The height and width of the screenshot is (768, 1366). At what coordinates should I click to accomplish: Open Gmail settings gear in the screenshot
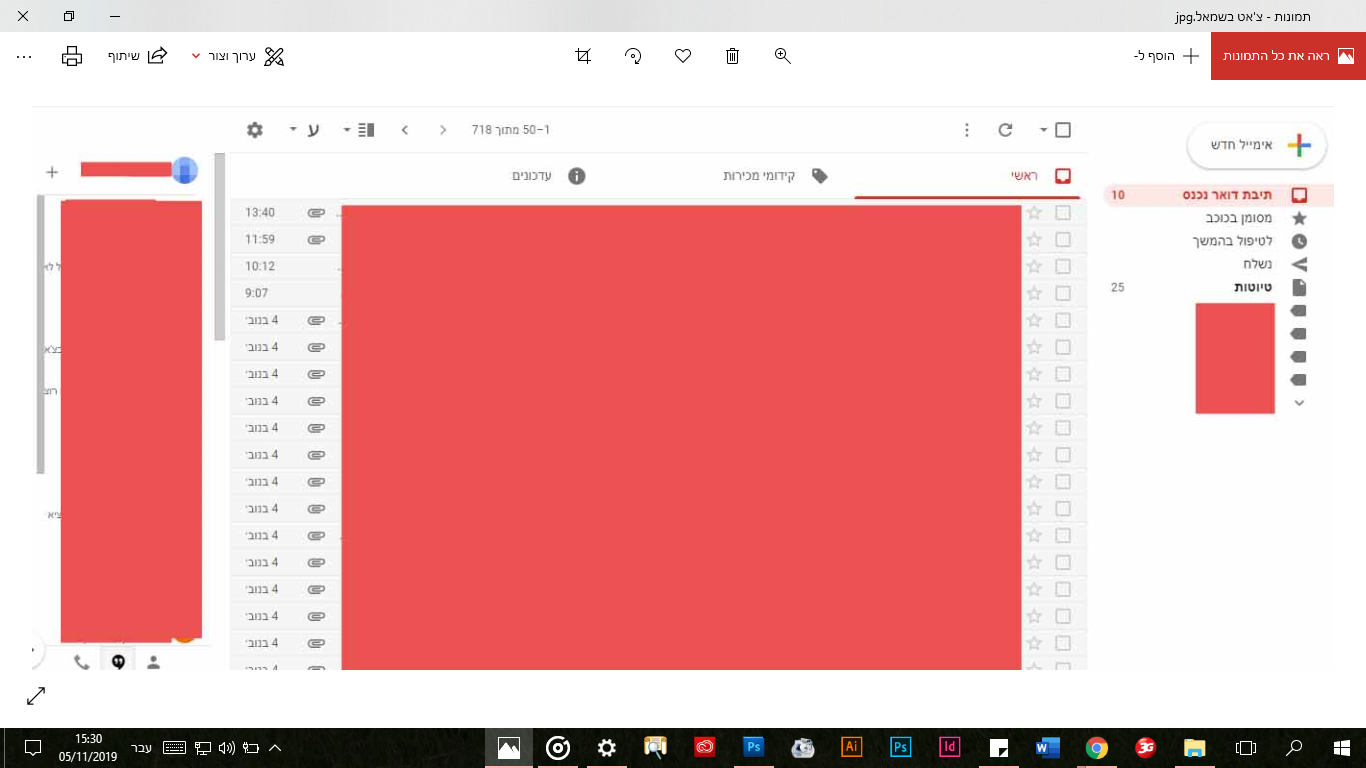tap(255, 130)
